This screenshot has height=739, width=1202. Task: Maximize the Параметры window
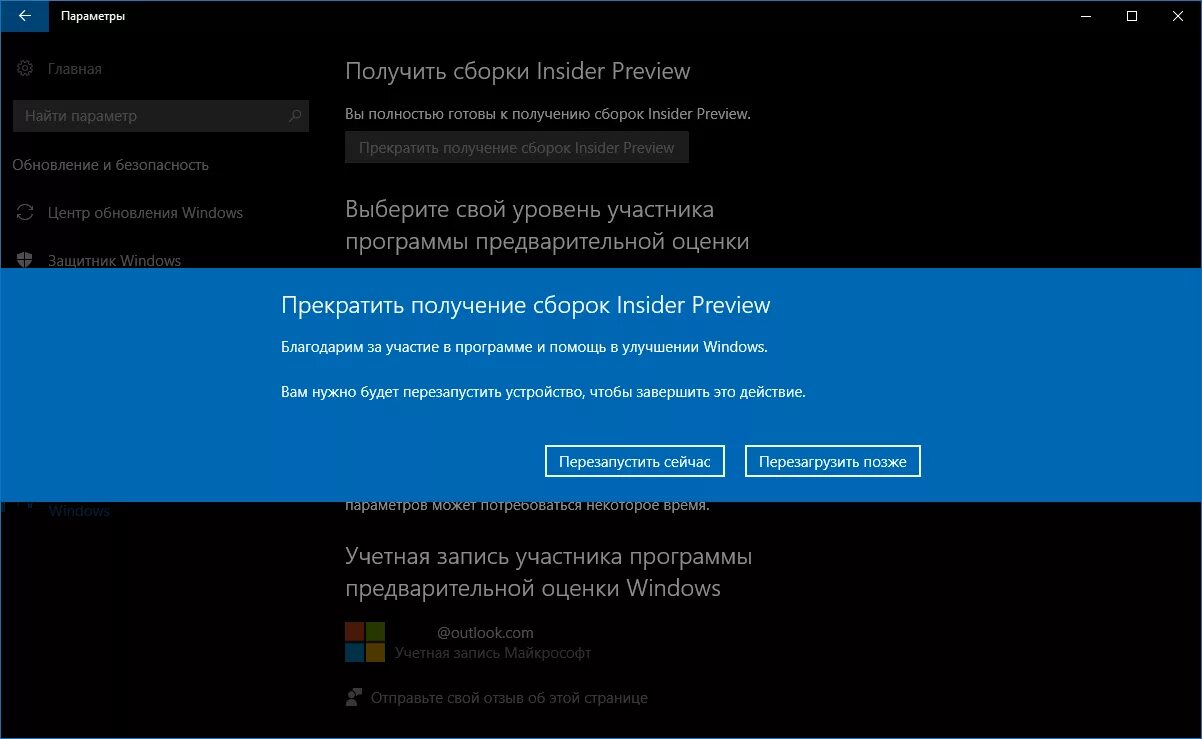tap(1132, 16)
